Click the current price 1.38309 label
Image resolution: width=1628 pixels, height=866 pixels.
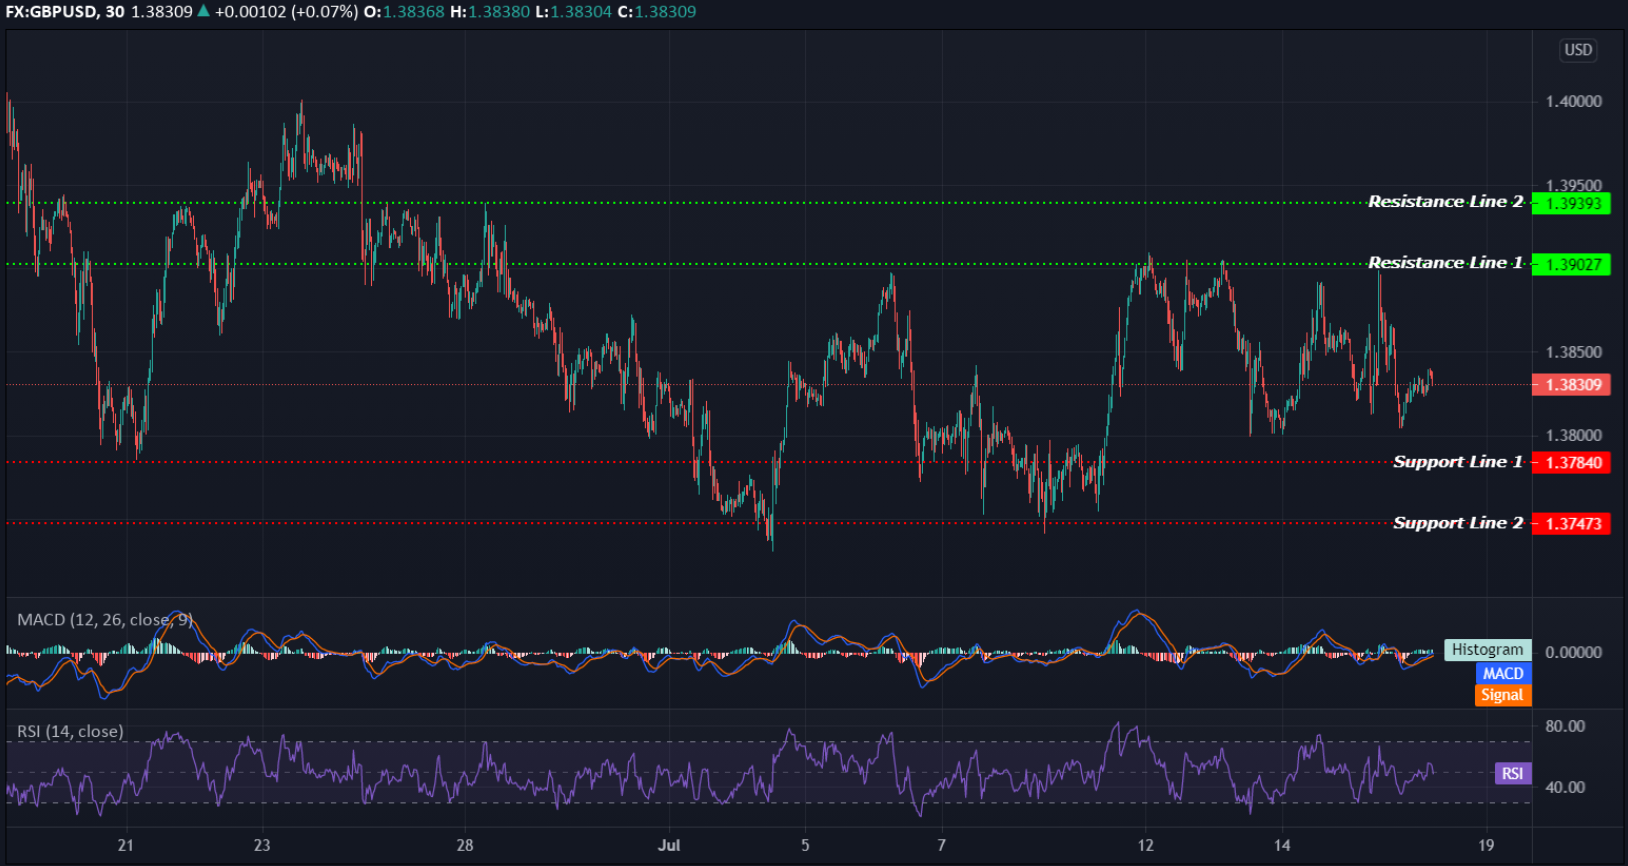pos(1571,385)
